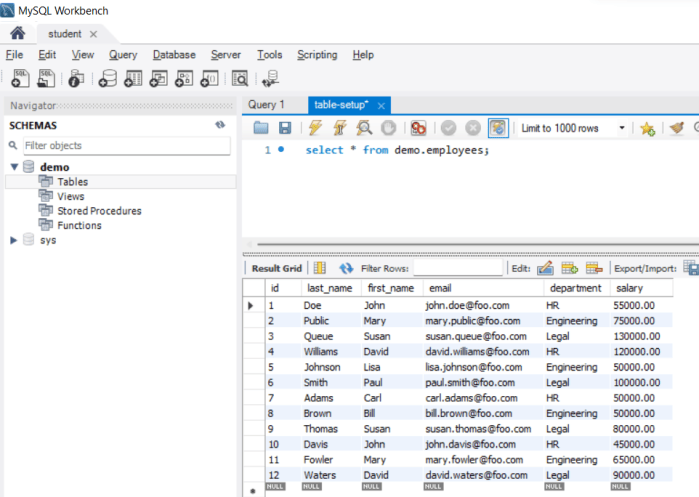Open the Server menu
The image size is (699, 497).
point(226,54)
